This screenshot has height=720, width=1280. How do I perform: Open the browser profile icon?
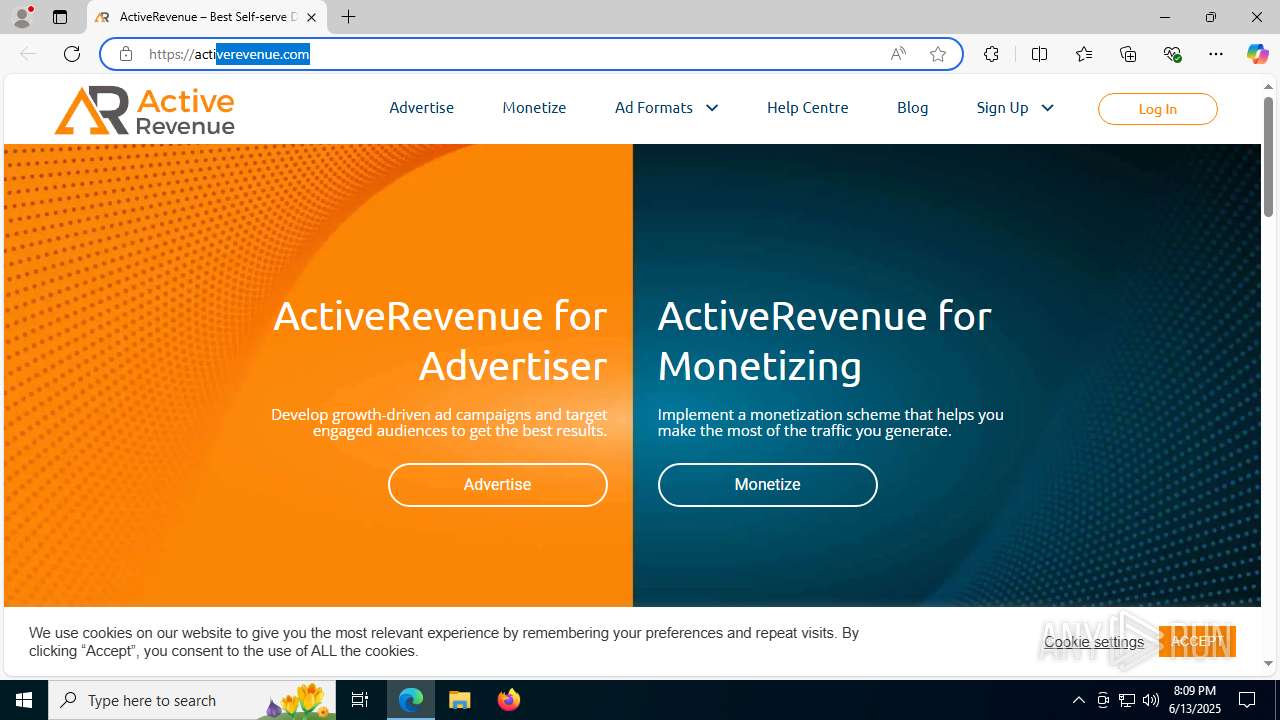pyautogui.click(x=22, y=17)
